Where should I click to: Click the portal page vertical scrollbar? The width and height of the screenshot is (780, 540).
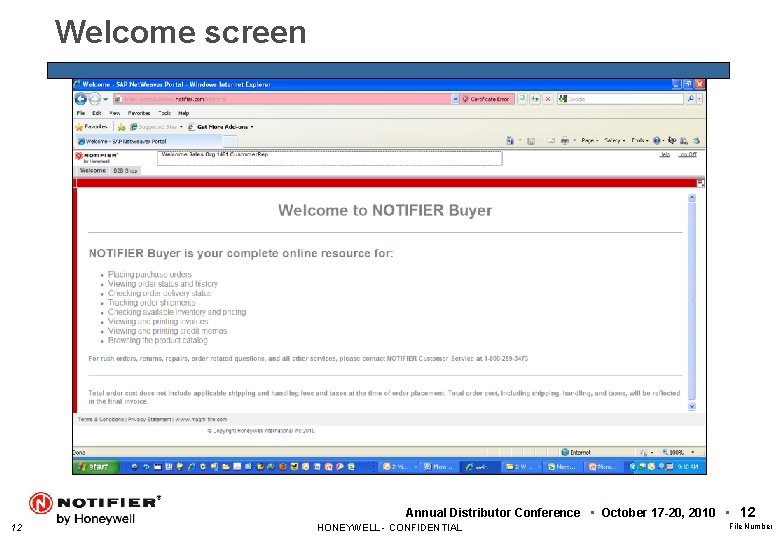[x=691, y=302]
